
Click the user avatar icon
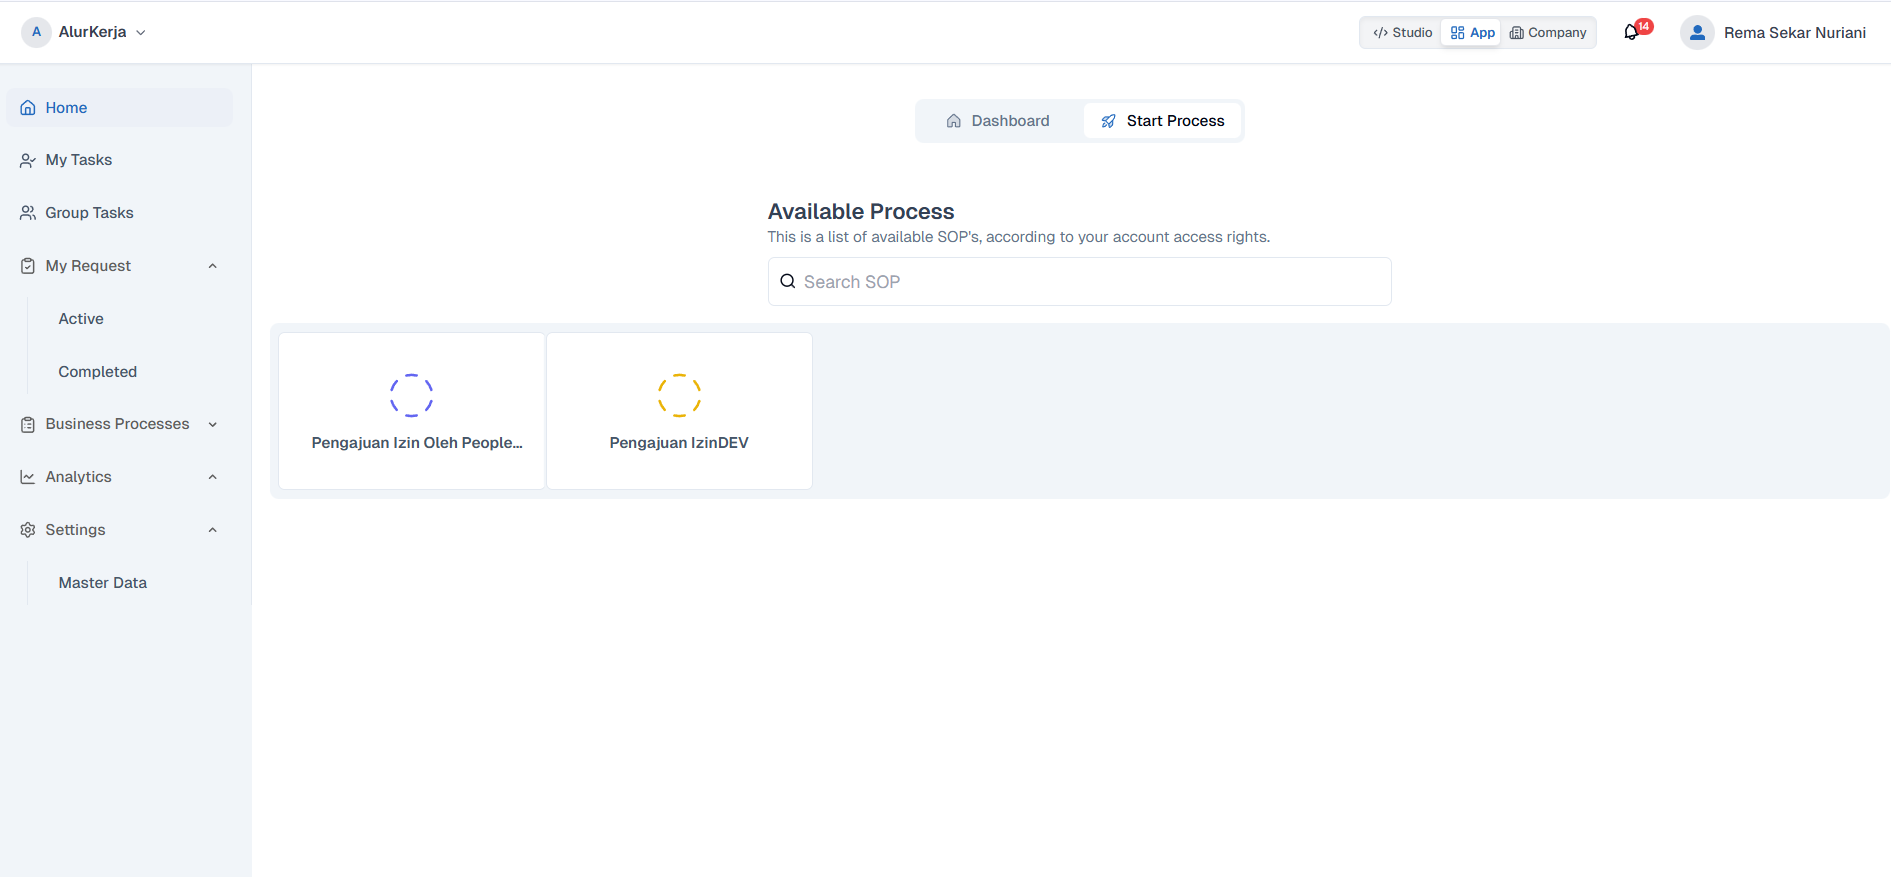[x=1697, y=33]
